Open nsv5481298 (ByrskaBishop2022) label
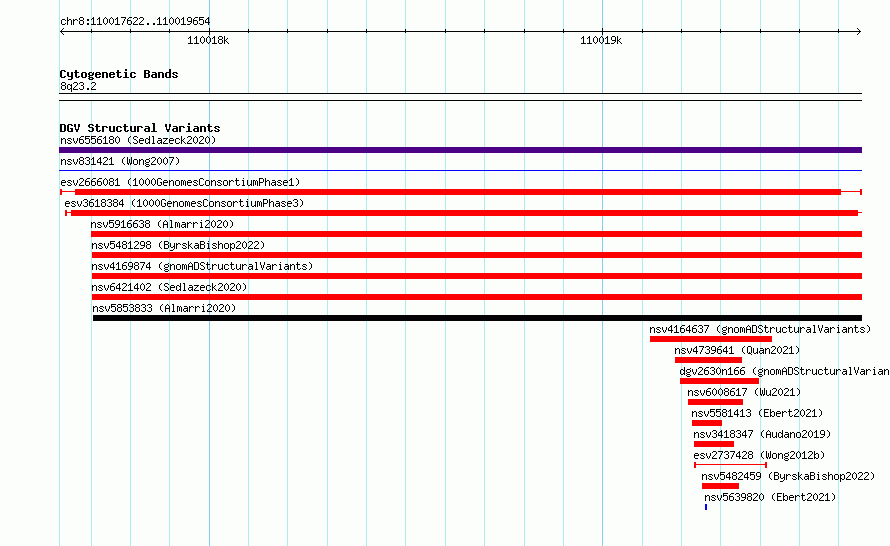Screen dimensions: 890x546 tap(178, 245)
